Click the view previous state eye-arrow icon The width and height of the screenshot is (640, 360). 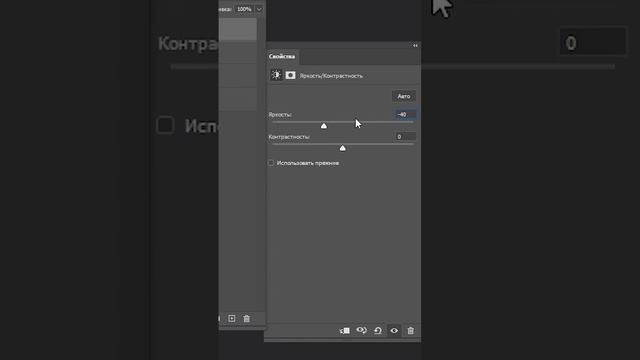(x=361, y=331)
